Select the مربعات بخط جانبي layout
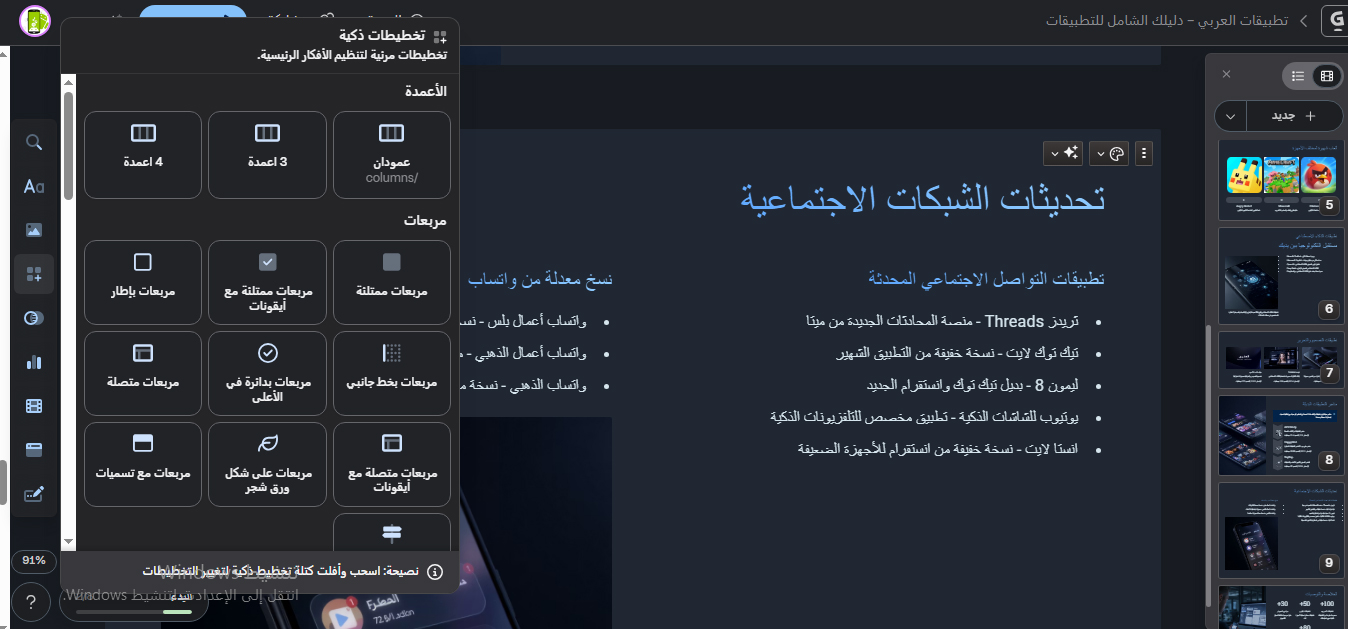This screenshot has width=1348, height=629. pyautogui.click(x=392, y=373)
